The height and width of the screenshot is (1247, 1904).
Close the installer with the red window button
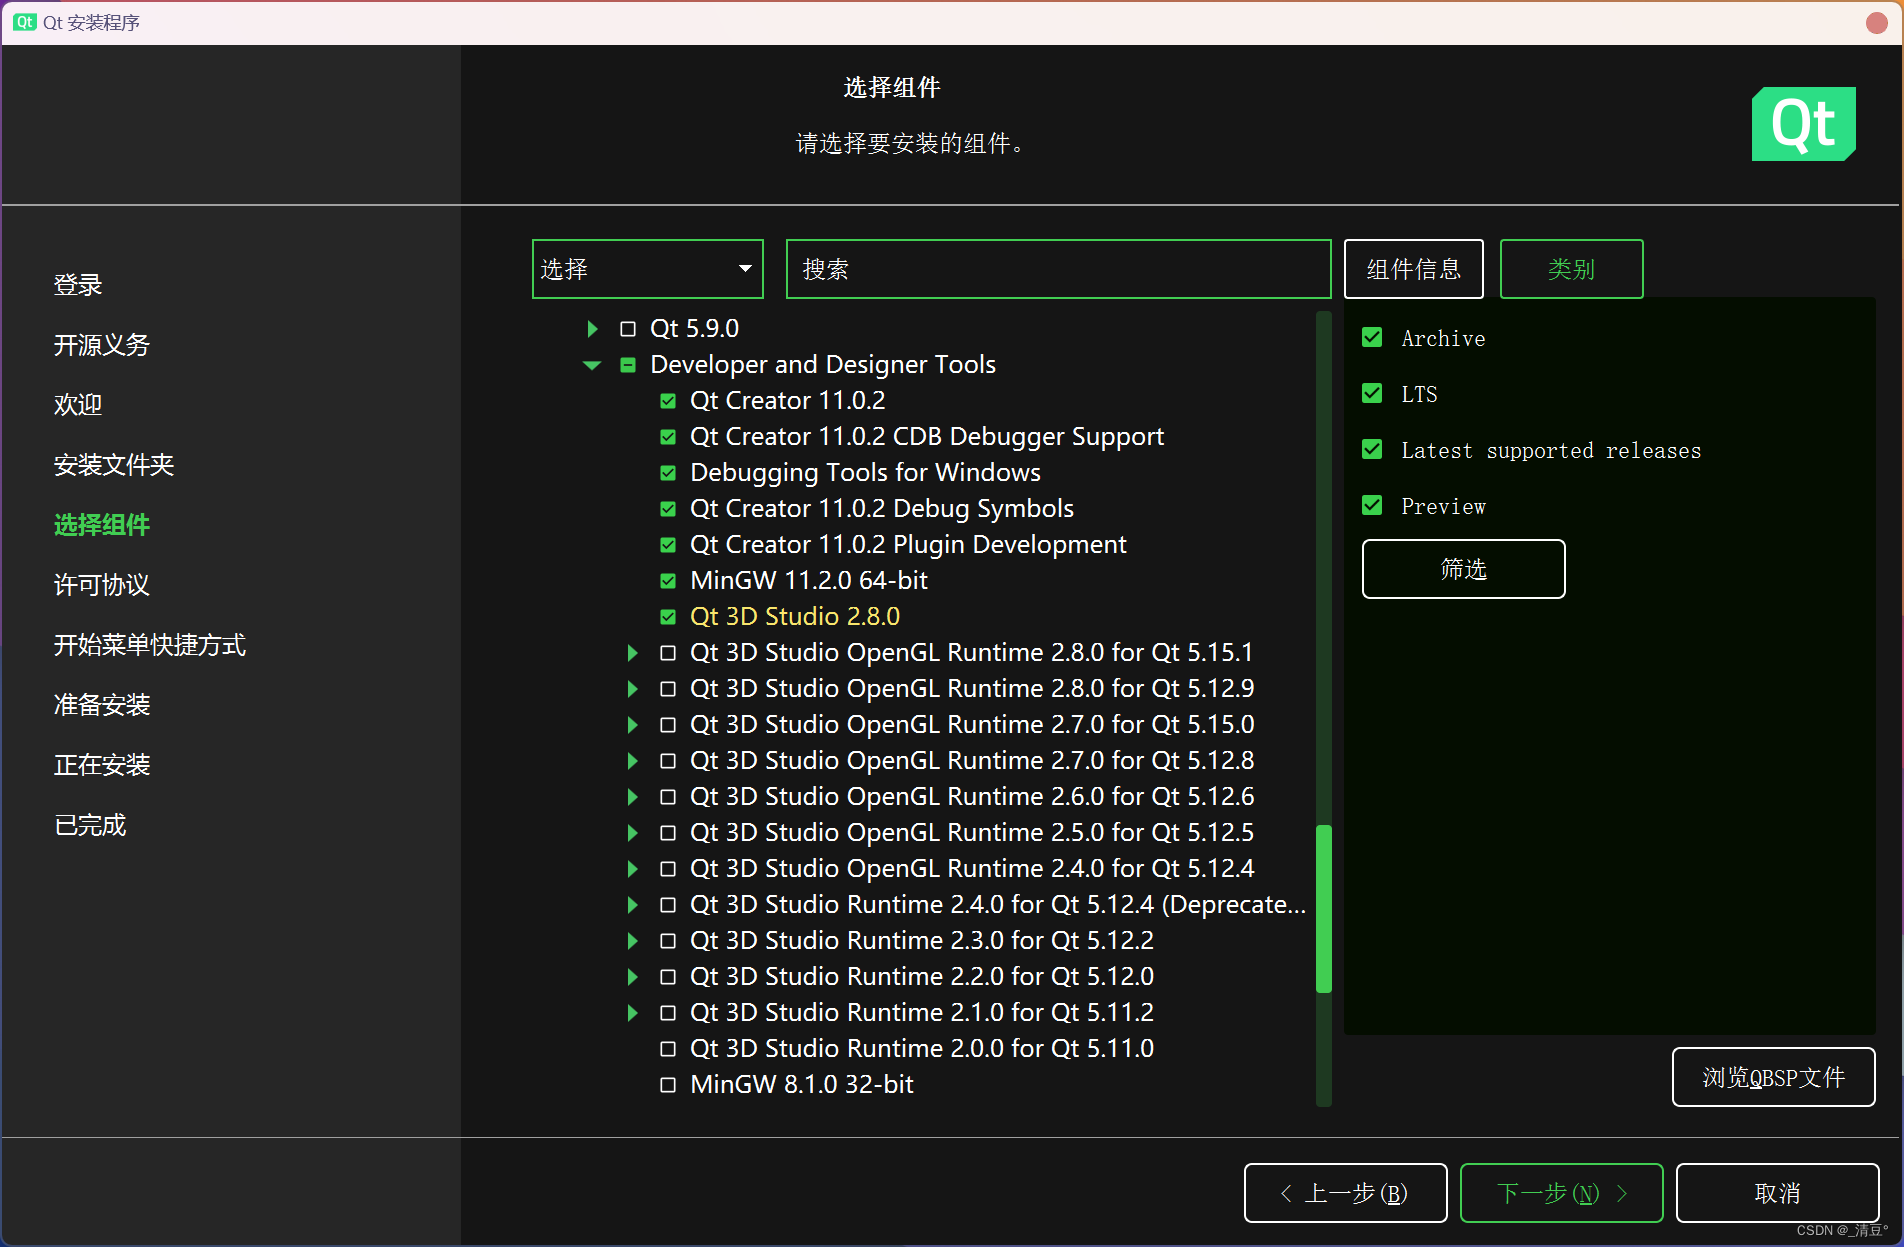point(1876,22)
